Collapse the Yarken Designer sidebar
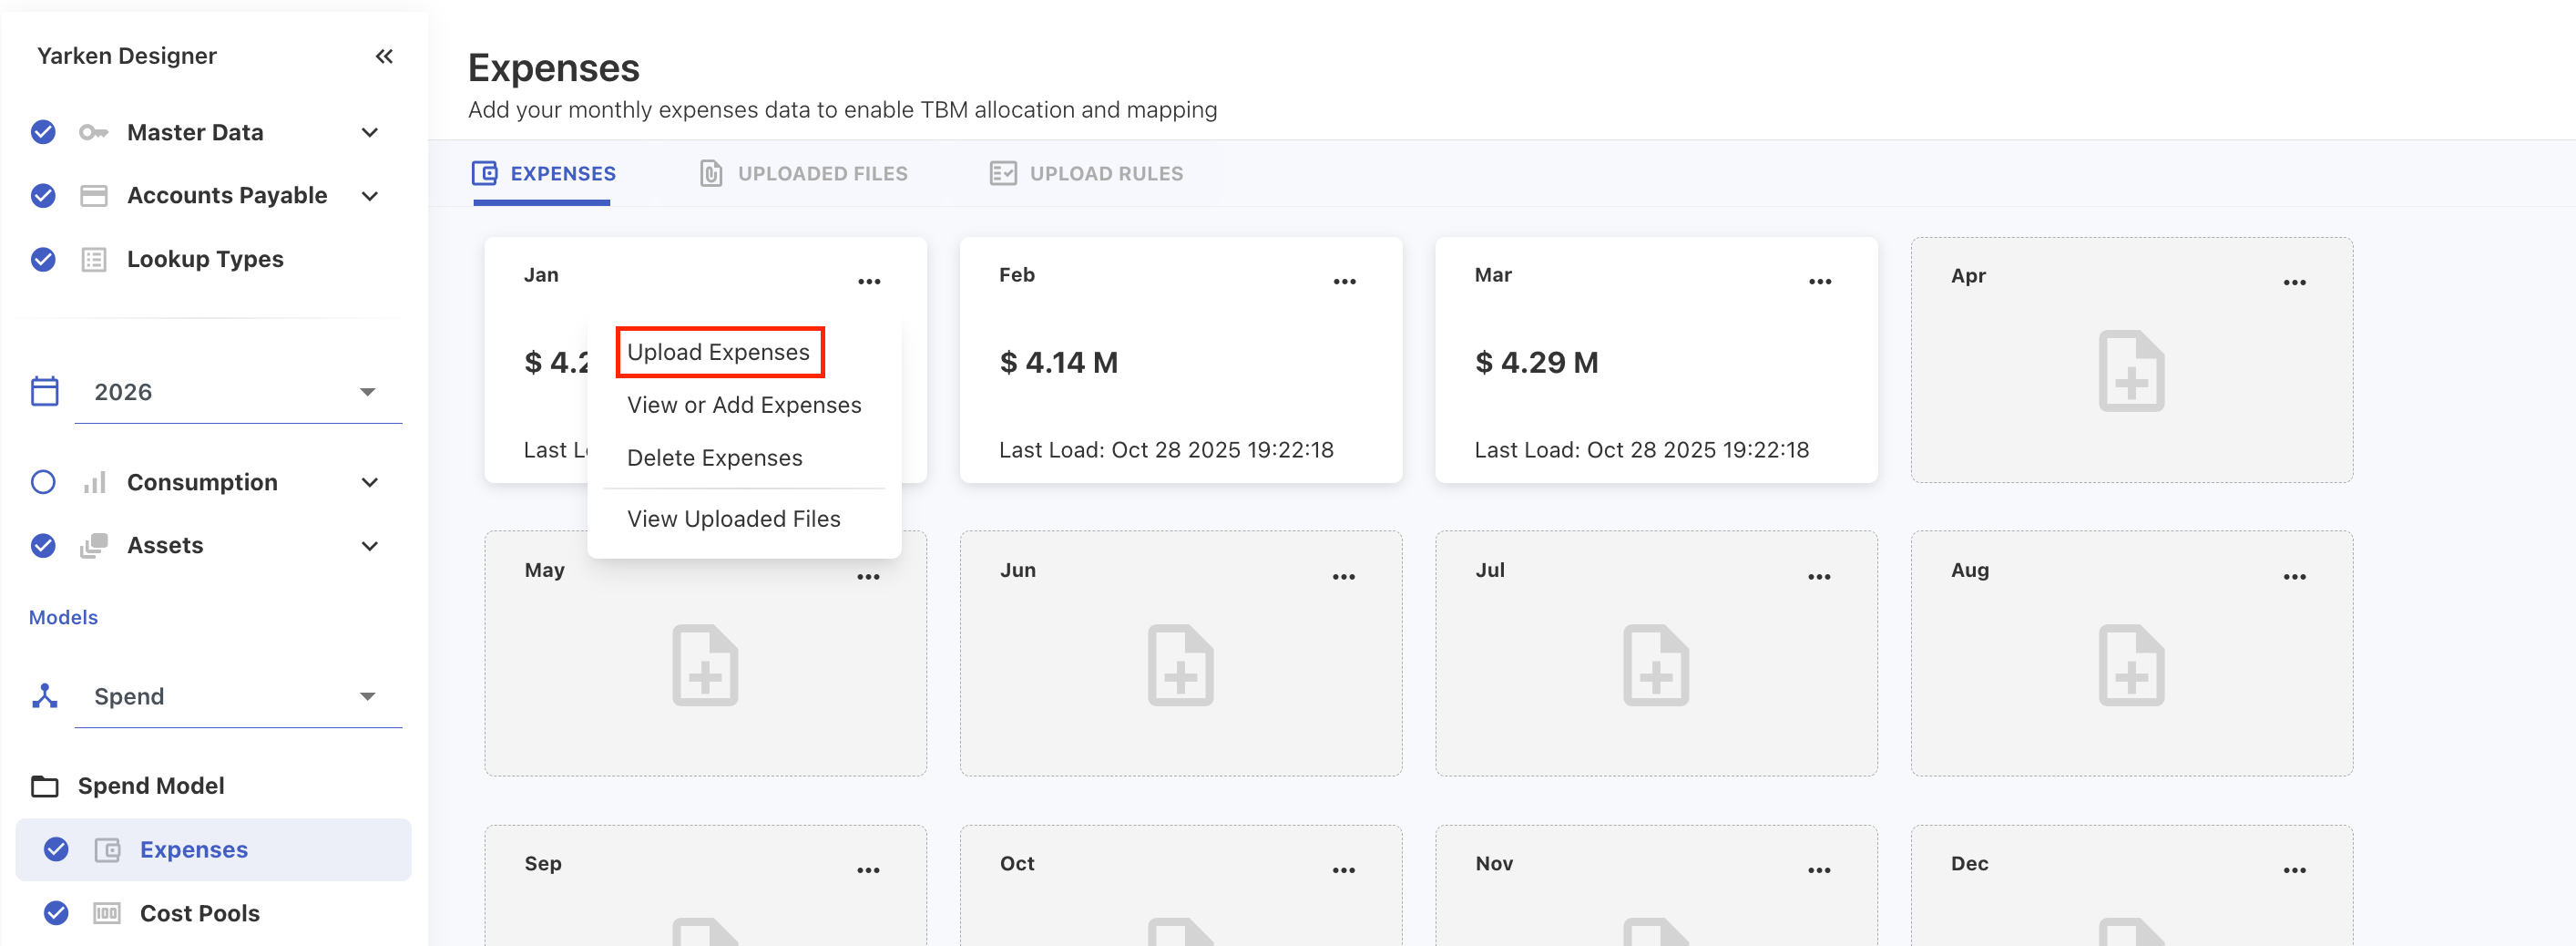2576x946 pixels. [384, 56]
